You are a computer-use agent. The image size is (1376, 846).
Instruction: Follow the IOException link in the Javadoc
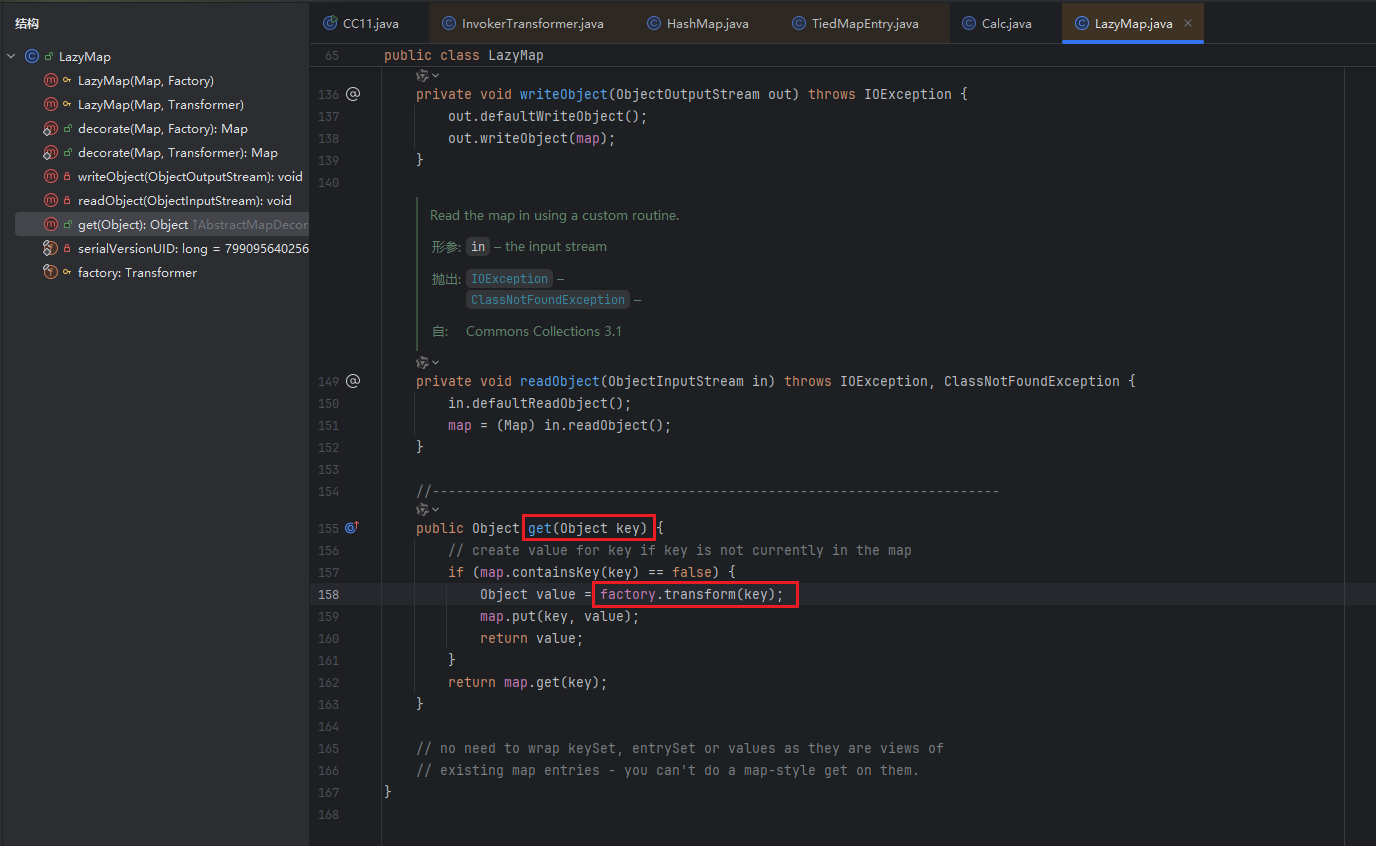(x=509, y=279)
